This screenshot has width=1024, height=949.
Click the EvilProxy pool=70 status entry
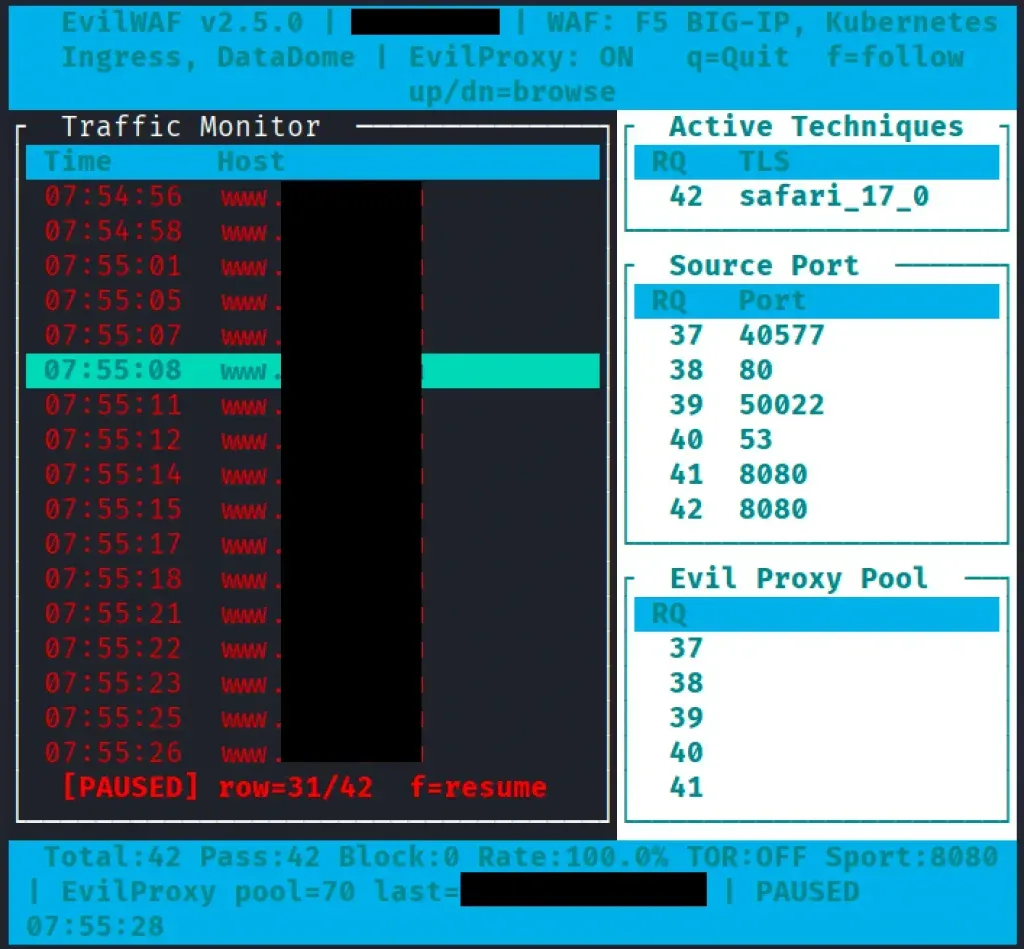click(208, 892)
